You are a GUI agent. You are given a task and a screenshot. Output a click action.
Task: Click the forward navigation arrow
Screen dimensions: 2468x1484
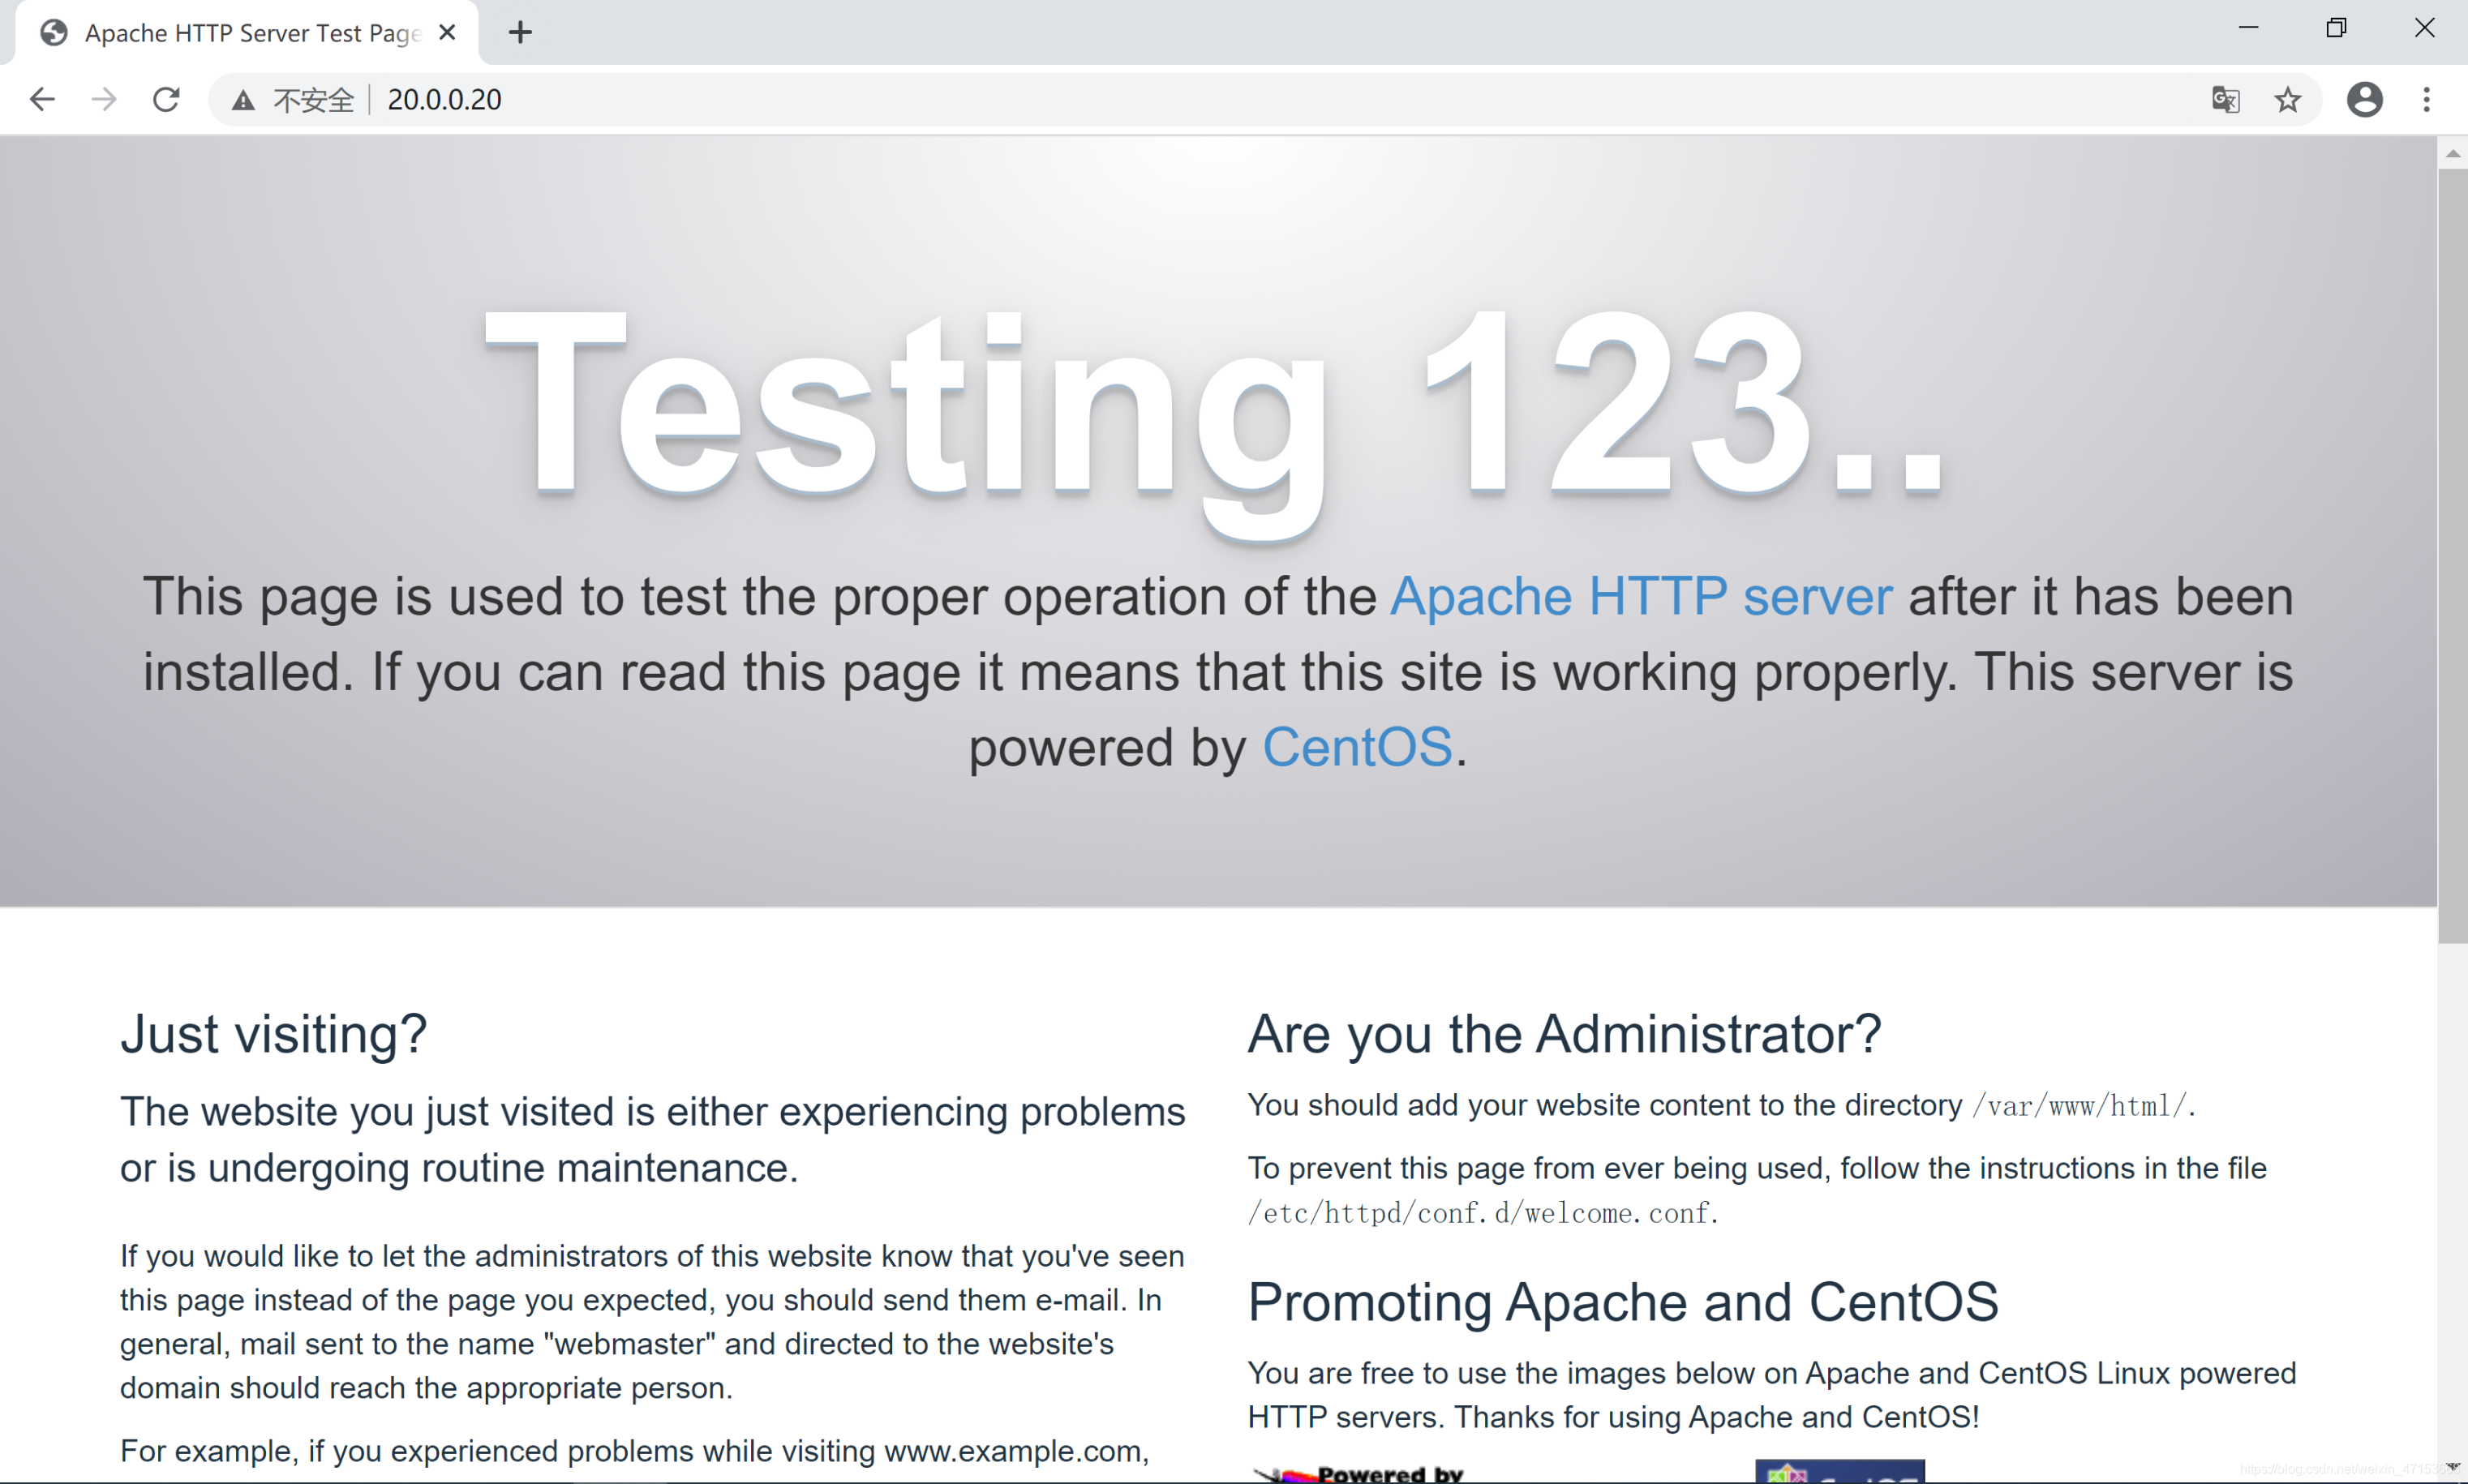pyautogui.click(x=104, y=99)
